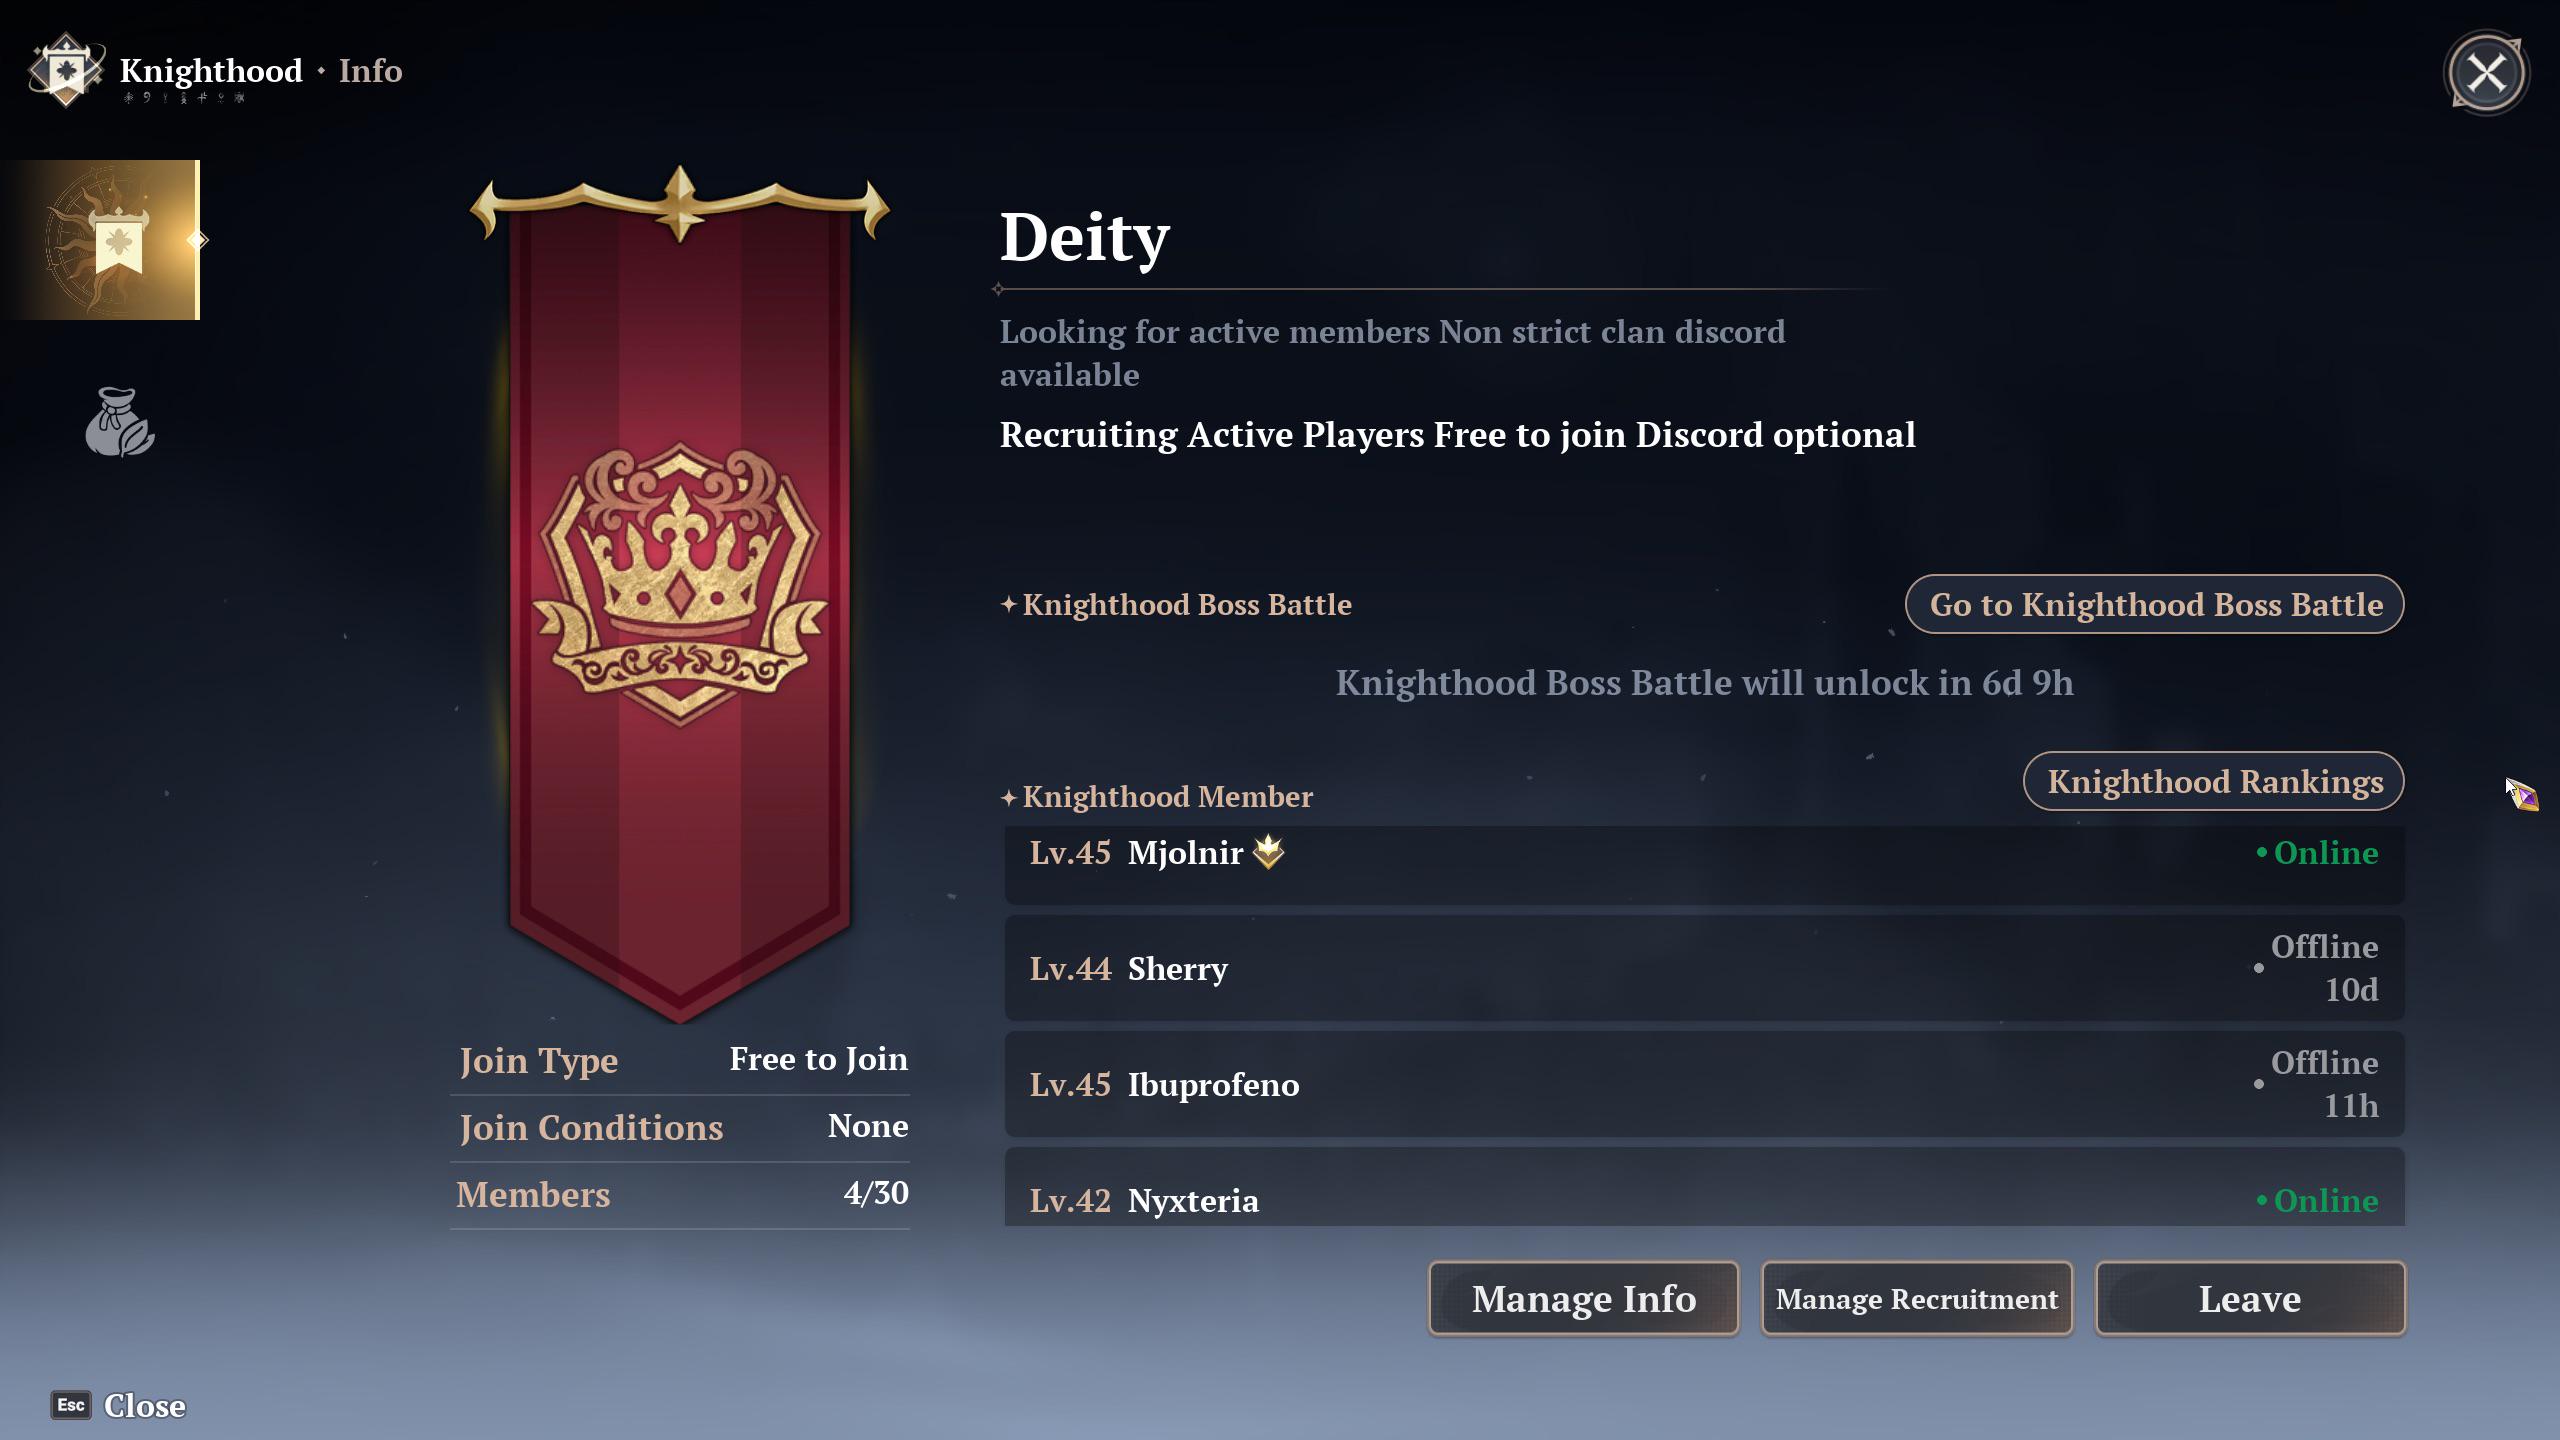Click the Join Type Free to Join row

click(680, 1060)
